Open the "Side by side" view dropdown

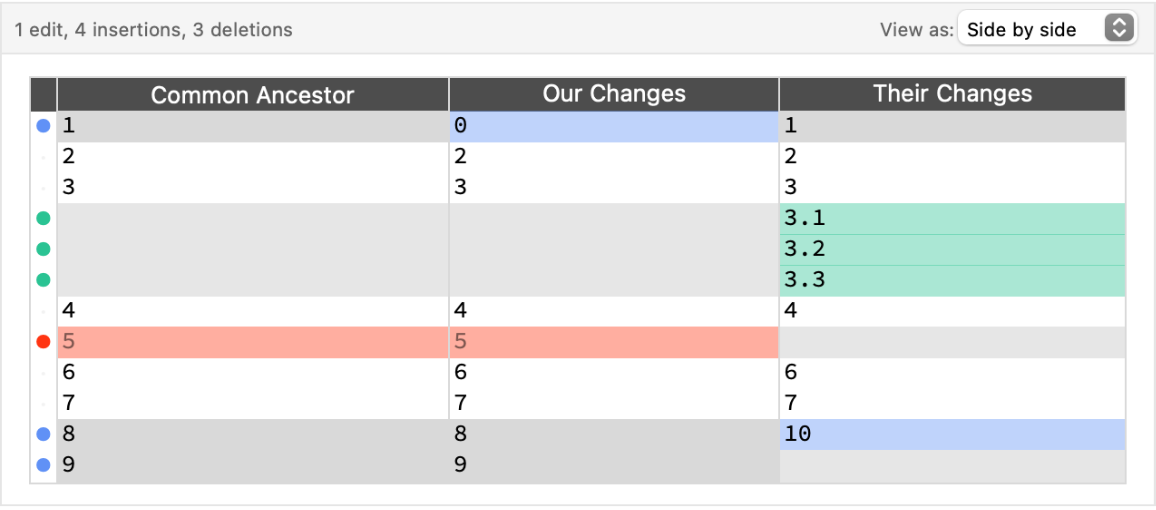1046,29
